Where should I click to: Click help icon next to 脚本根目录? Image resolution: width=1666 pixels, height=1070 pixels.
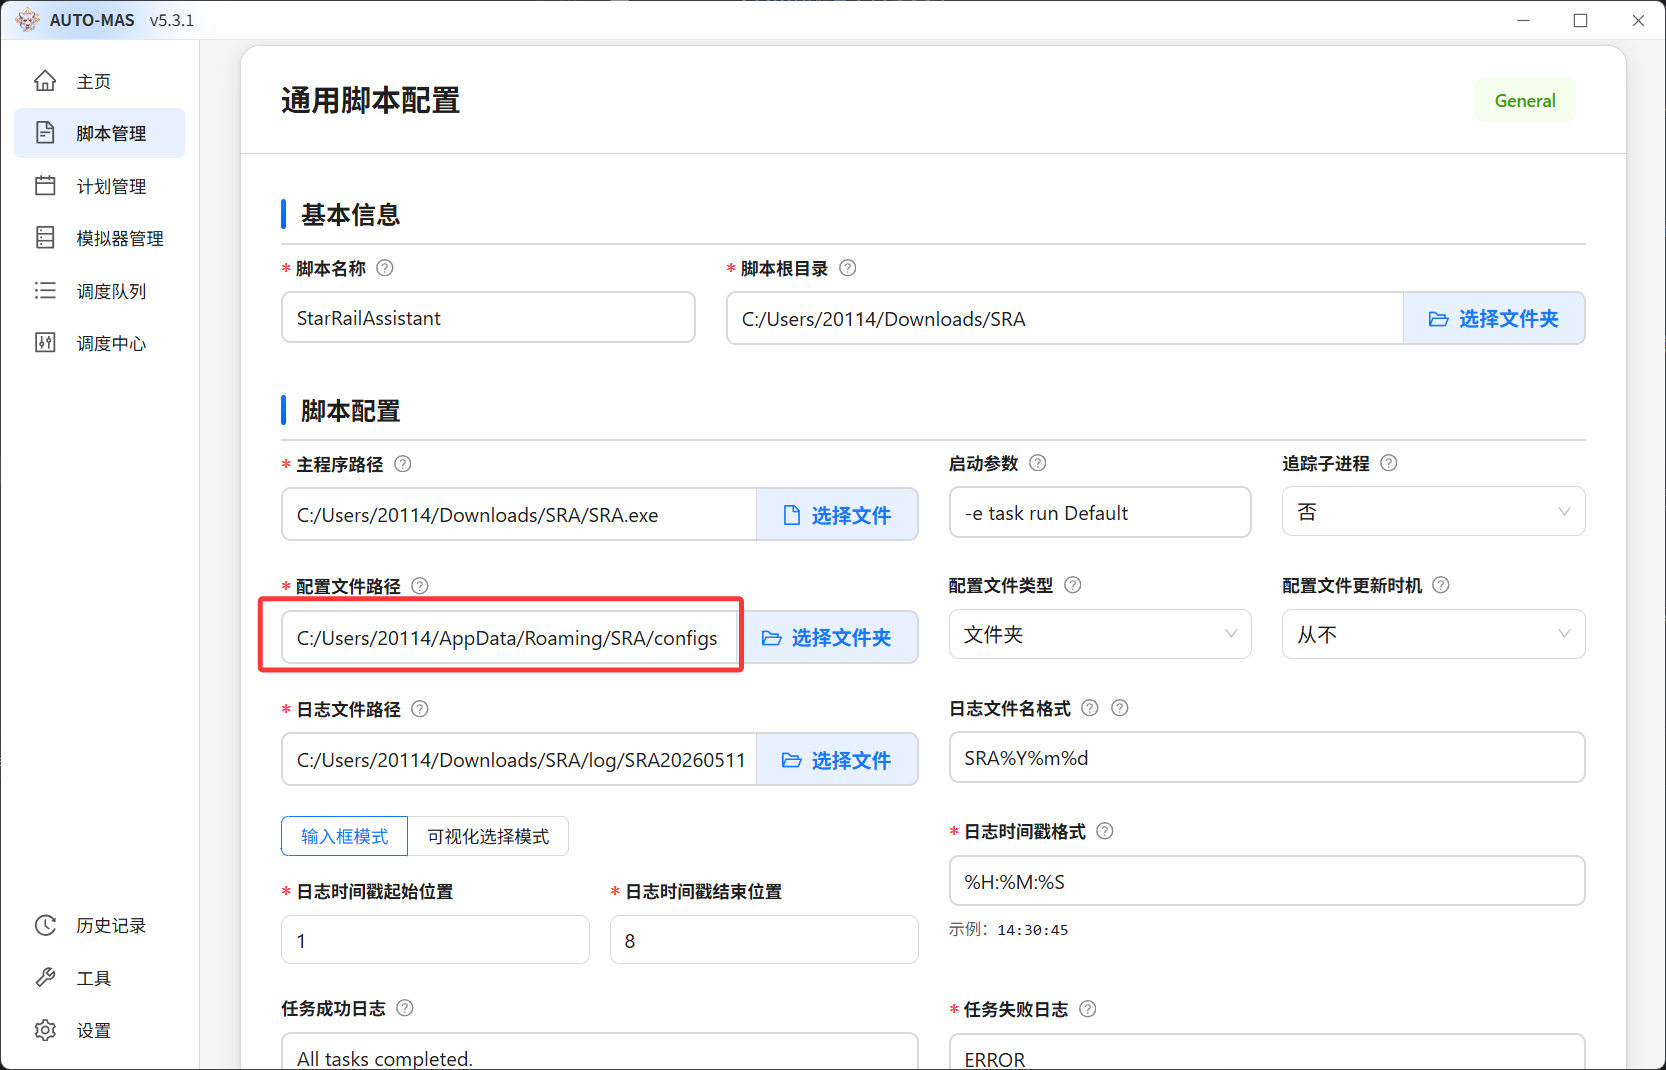click(x=848, y=268)
